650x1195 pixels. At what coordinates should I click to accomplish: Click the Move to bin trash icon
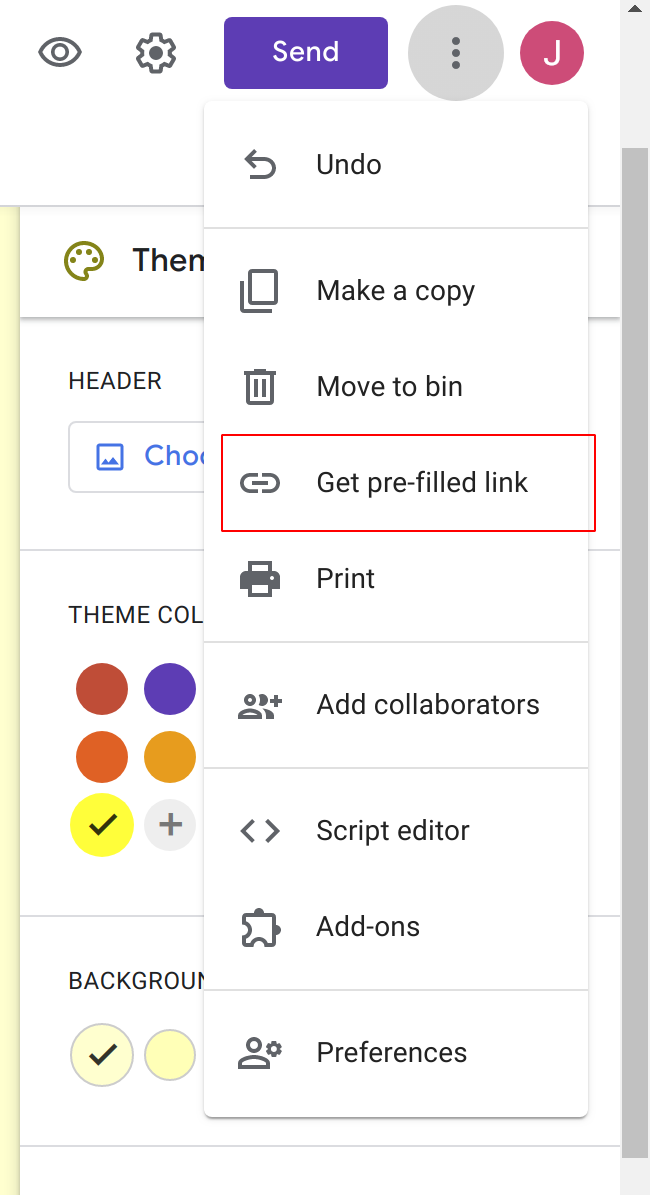coord(260,386)
